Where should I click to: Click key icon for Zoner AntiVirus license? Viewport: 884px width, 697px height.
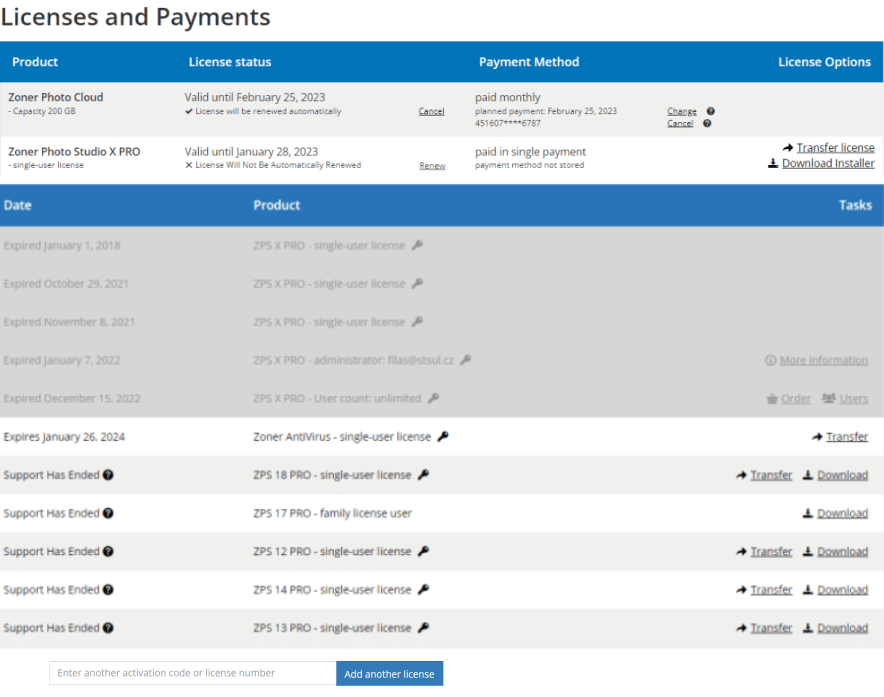pos(443,436)
